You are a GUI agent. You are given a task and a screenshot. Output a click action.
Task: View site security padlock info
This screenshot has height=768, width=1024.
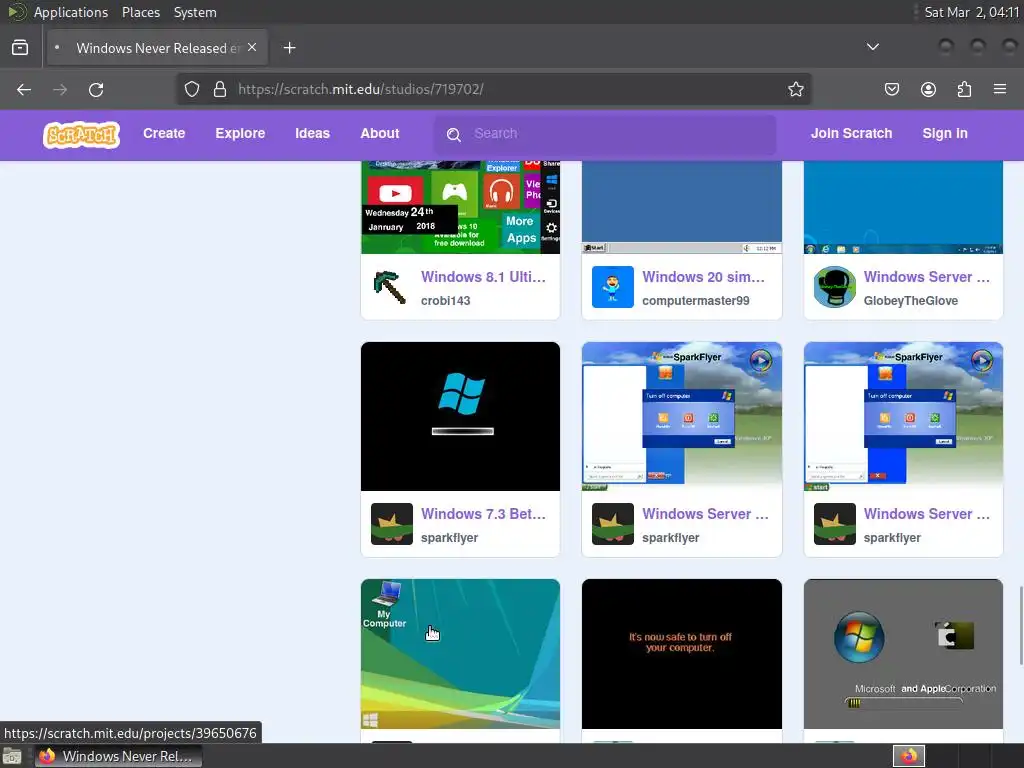[220, 89]
